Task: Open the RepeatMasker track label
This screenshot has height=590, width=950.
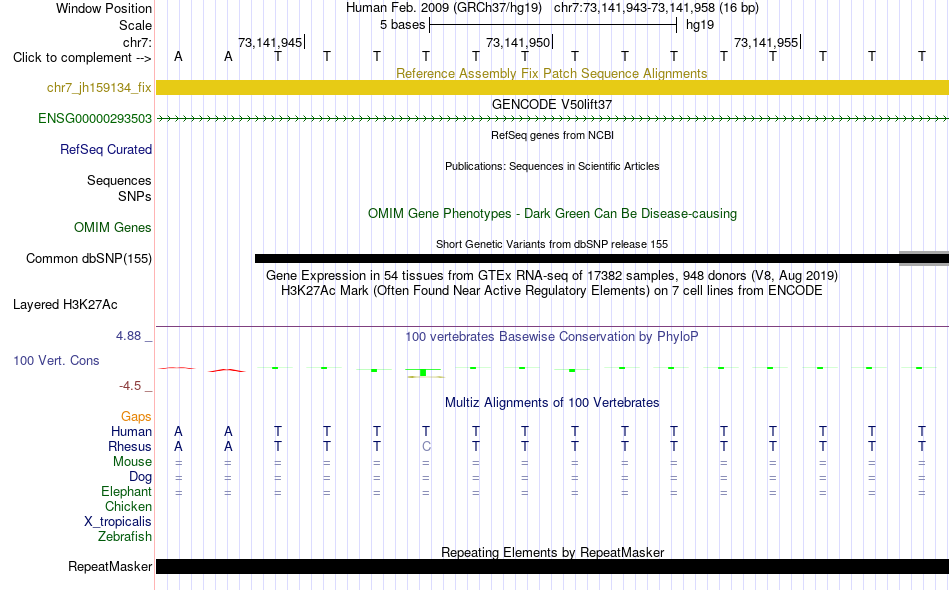Action: coord(110,567)
